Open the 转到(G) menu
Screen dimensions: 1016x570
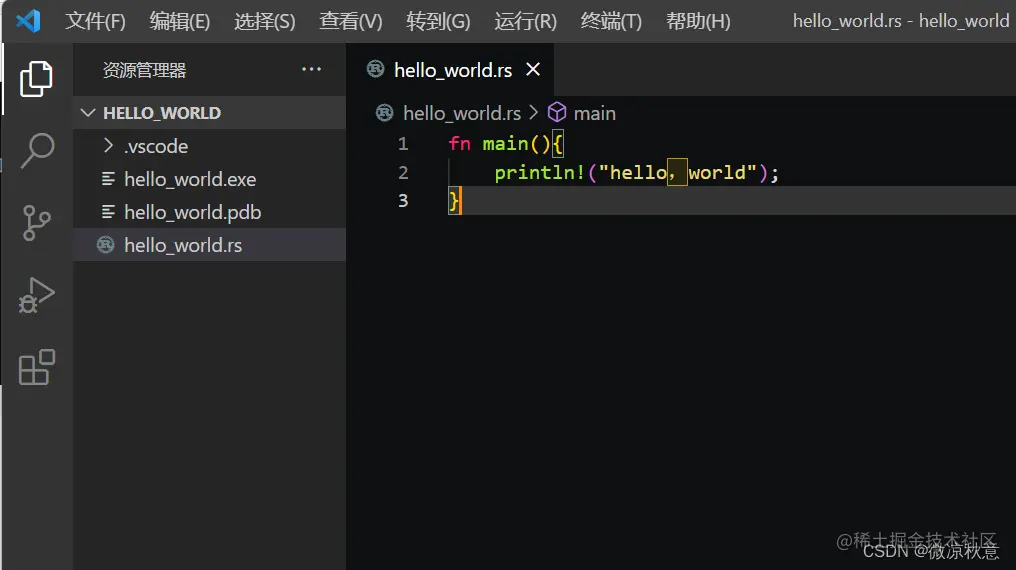[438, 21]
